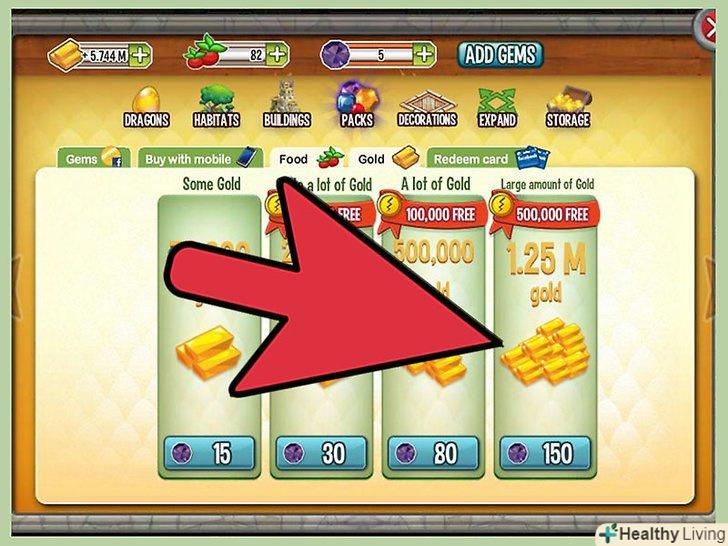Open the Dragons shop category

pos(146,108)
